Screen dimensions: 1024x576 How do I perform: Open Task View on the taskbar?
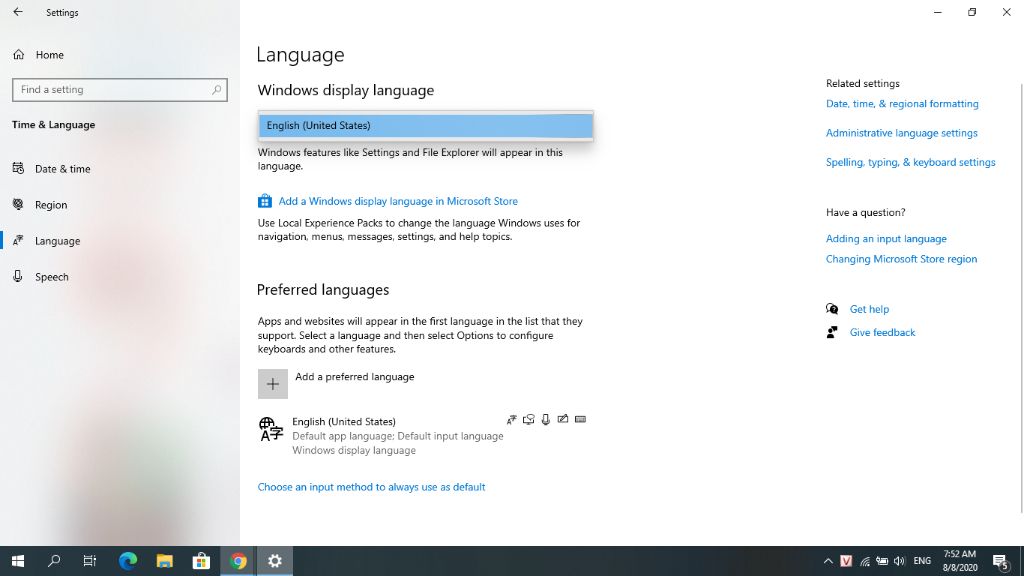(90, 561)
